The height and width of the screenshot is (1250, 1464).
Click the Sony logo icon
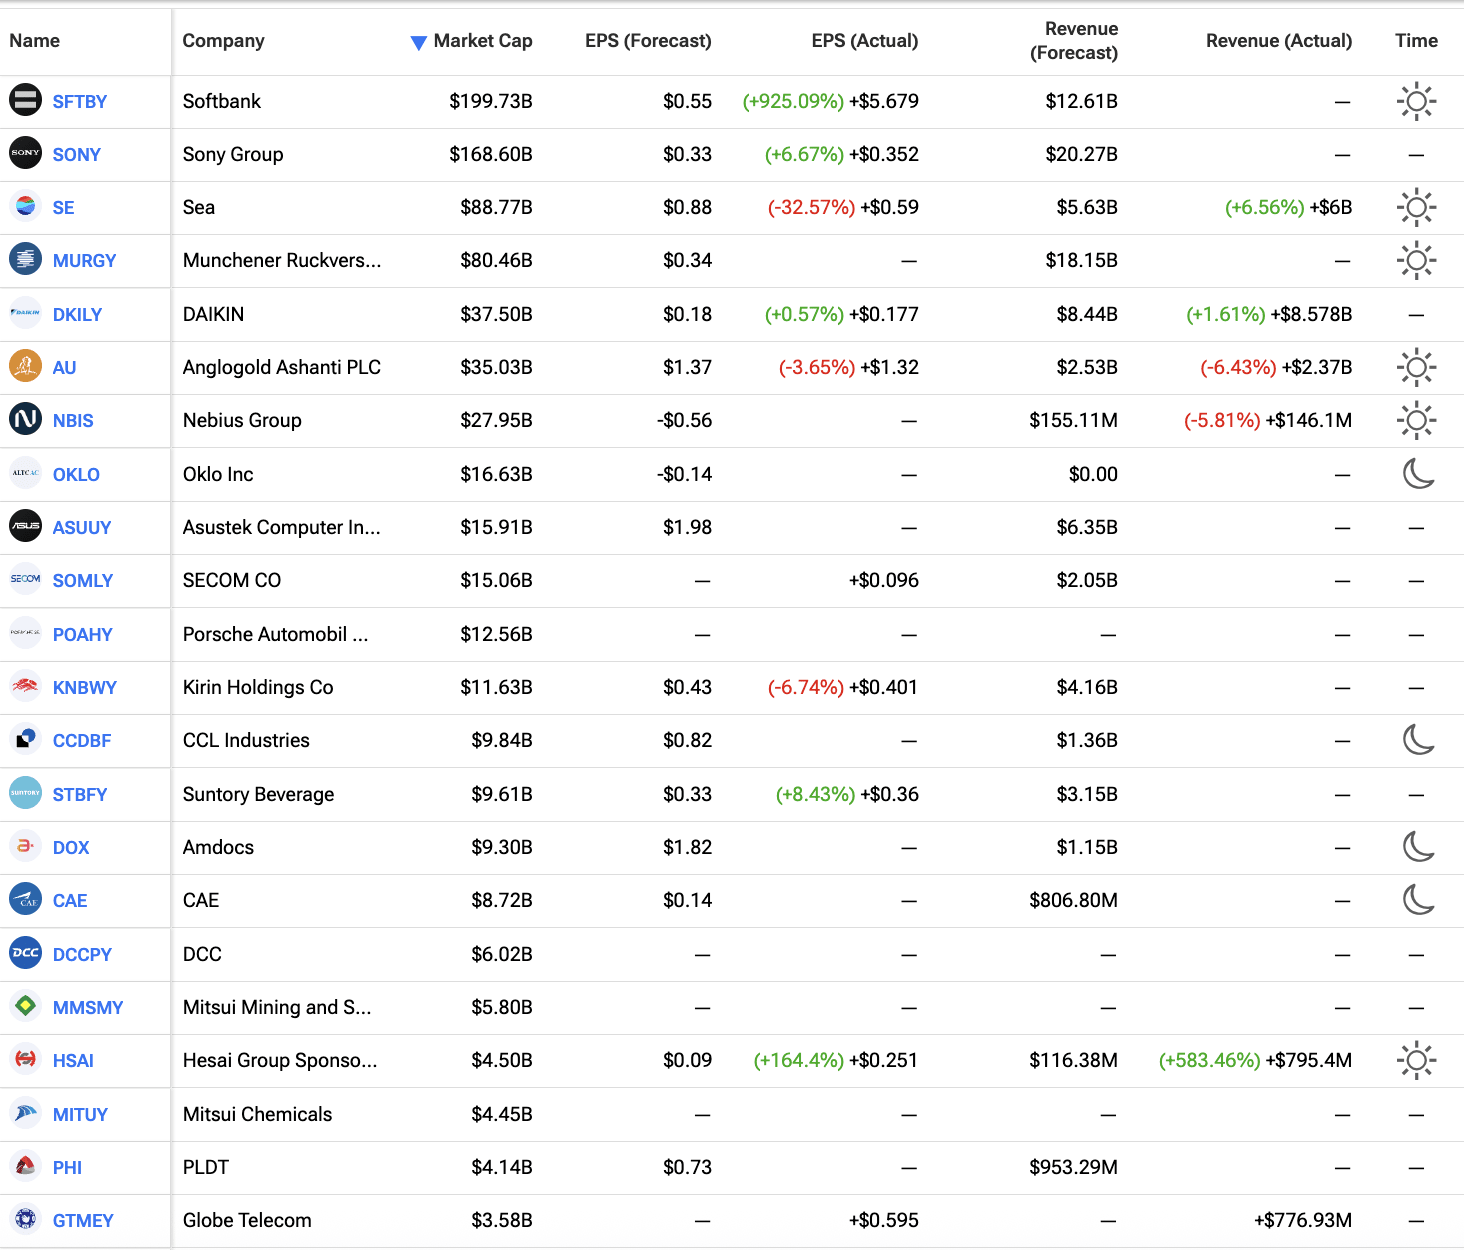coord(25,154)
